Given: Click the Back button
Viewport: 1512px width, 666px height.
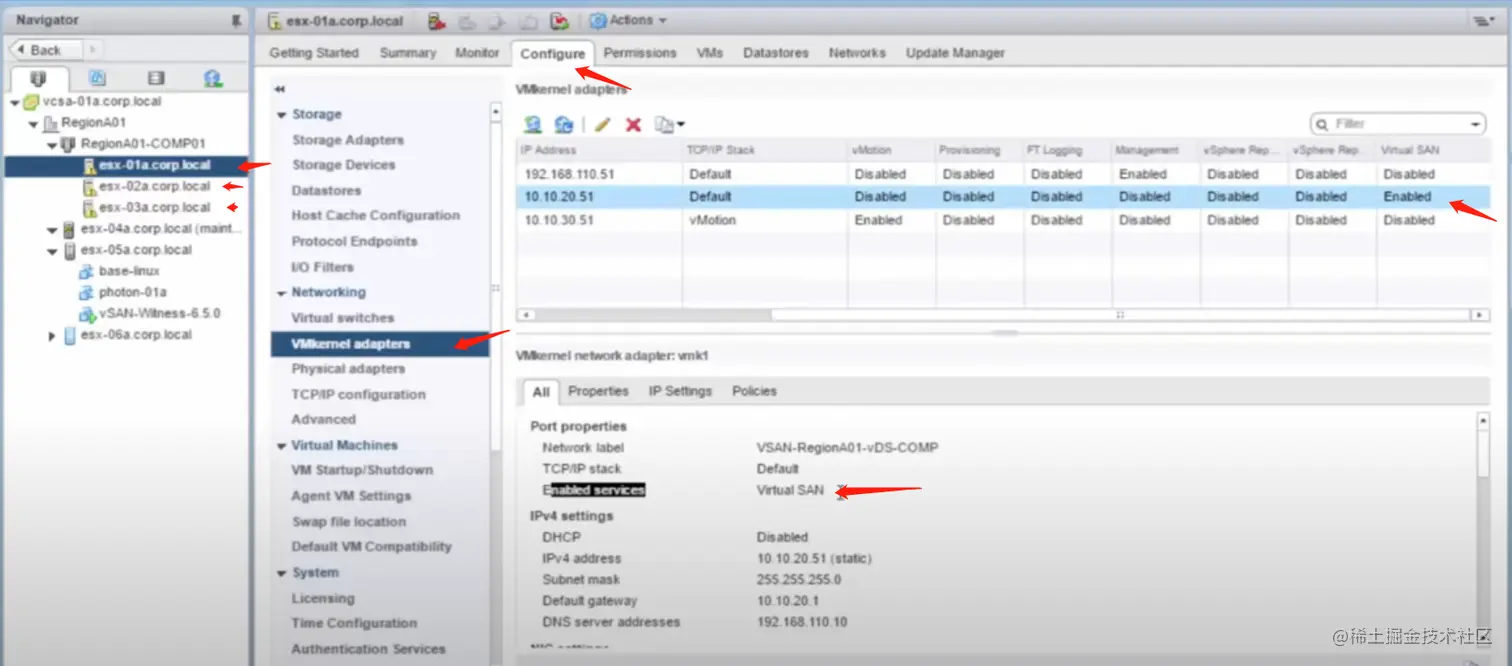Looking at the screenshot, I should pos(45,49).
